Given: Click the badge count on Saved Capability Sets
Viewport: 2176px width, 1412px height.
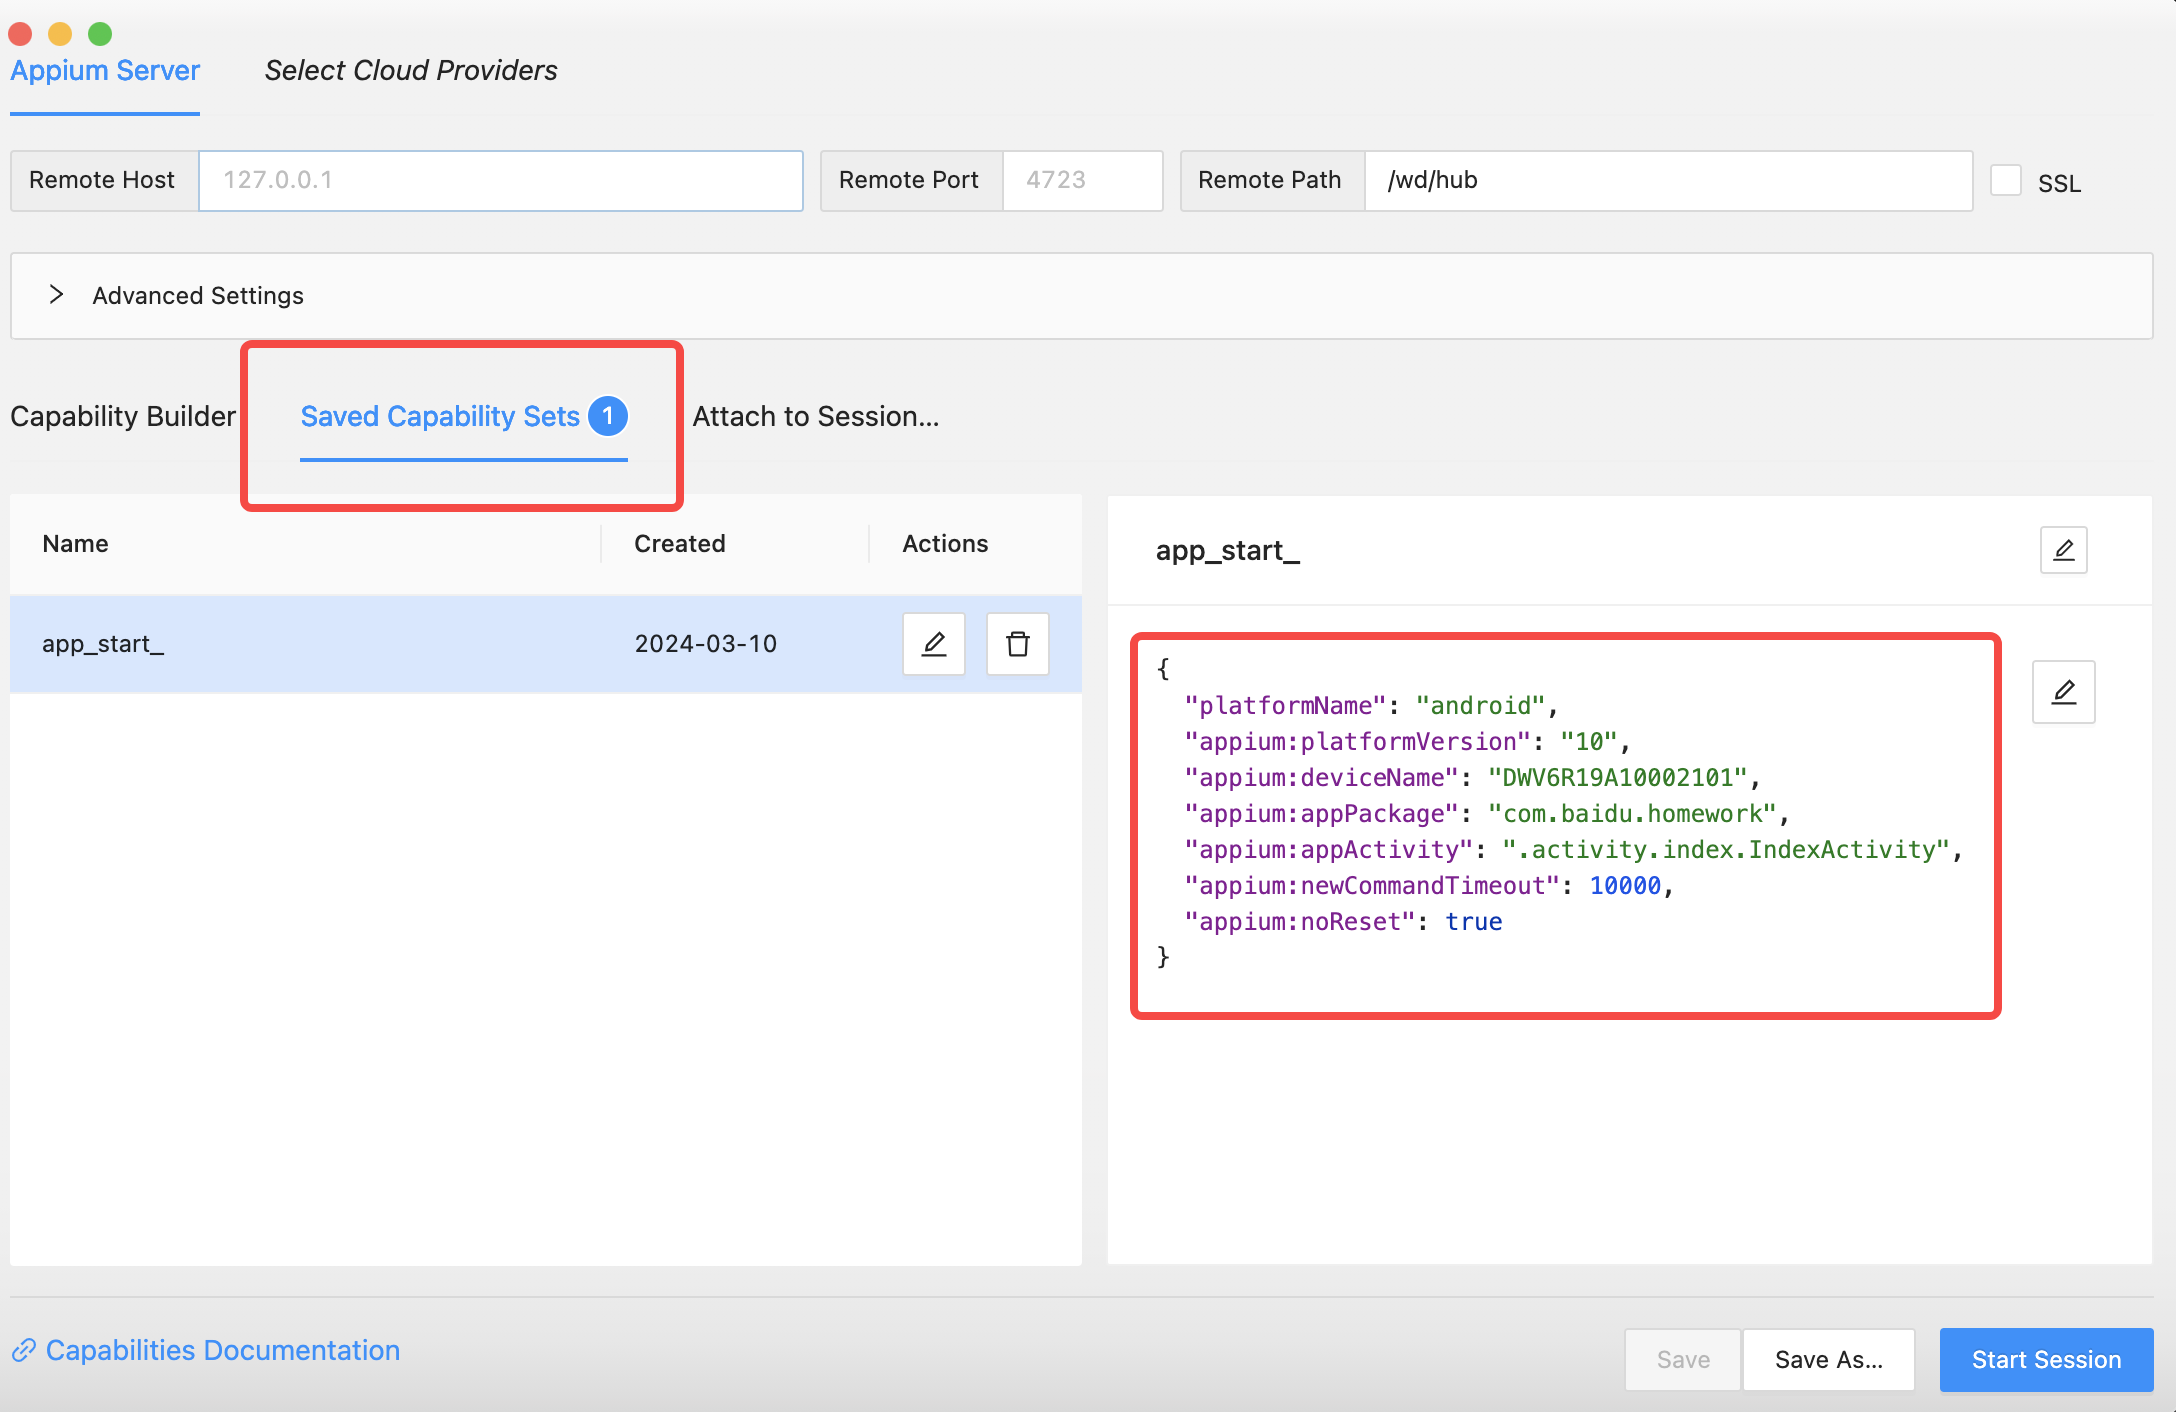Looking at the screenshot, I should (607, 416).
